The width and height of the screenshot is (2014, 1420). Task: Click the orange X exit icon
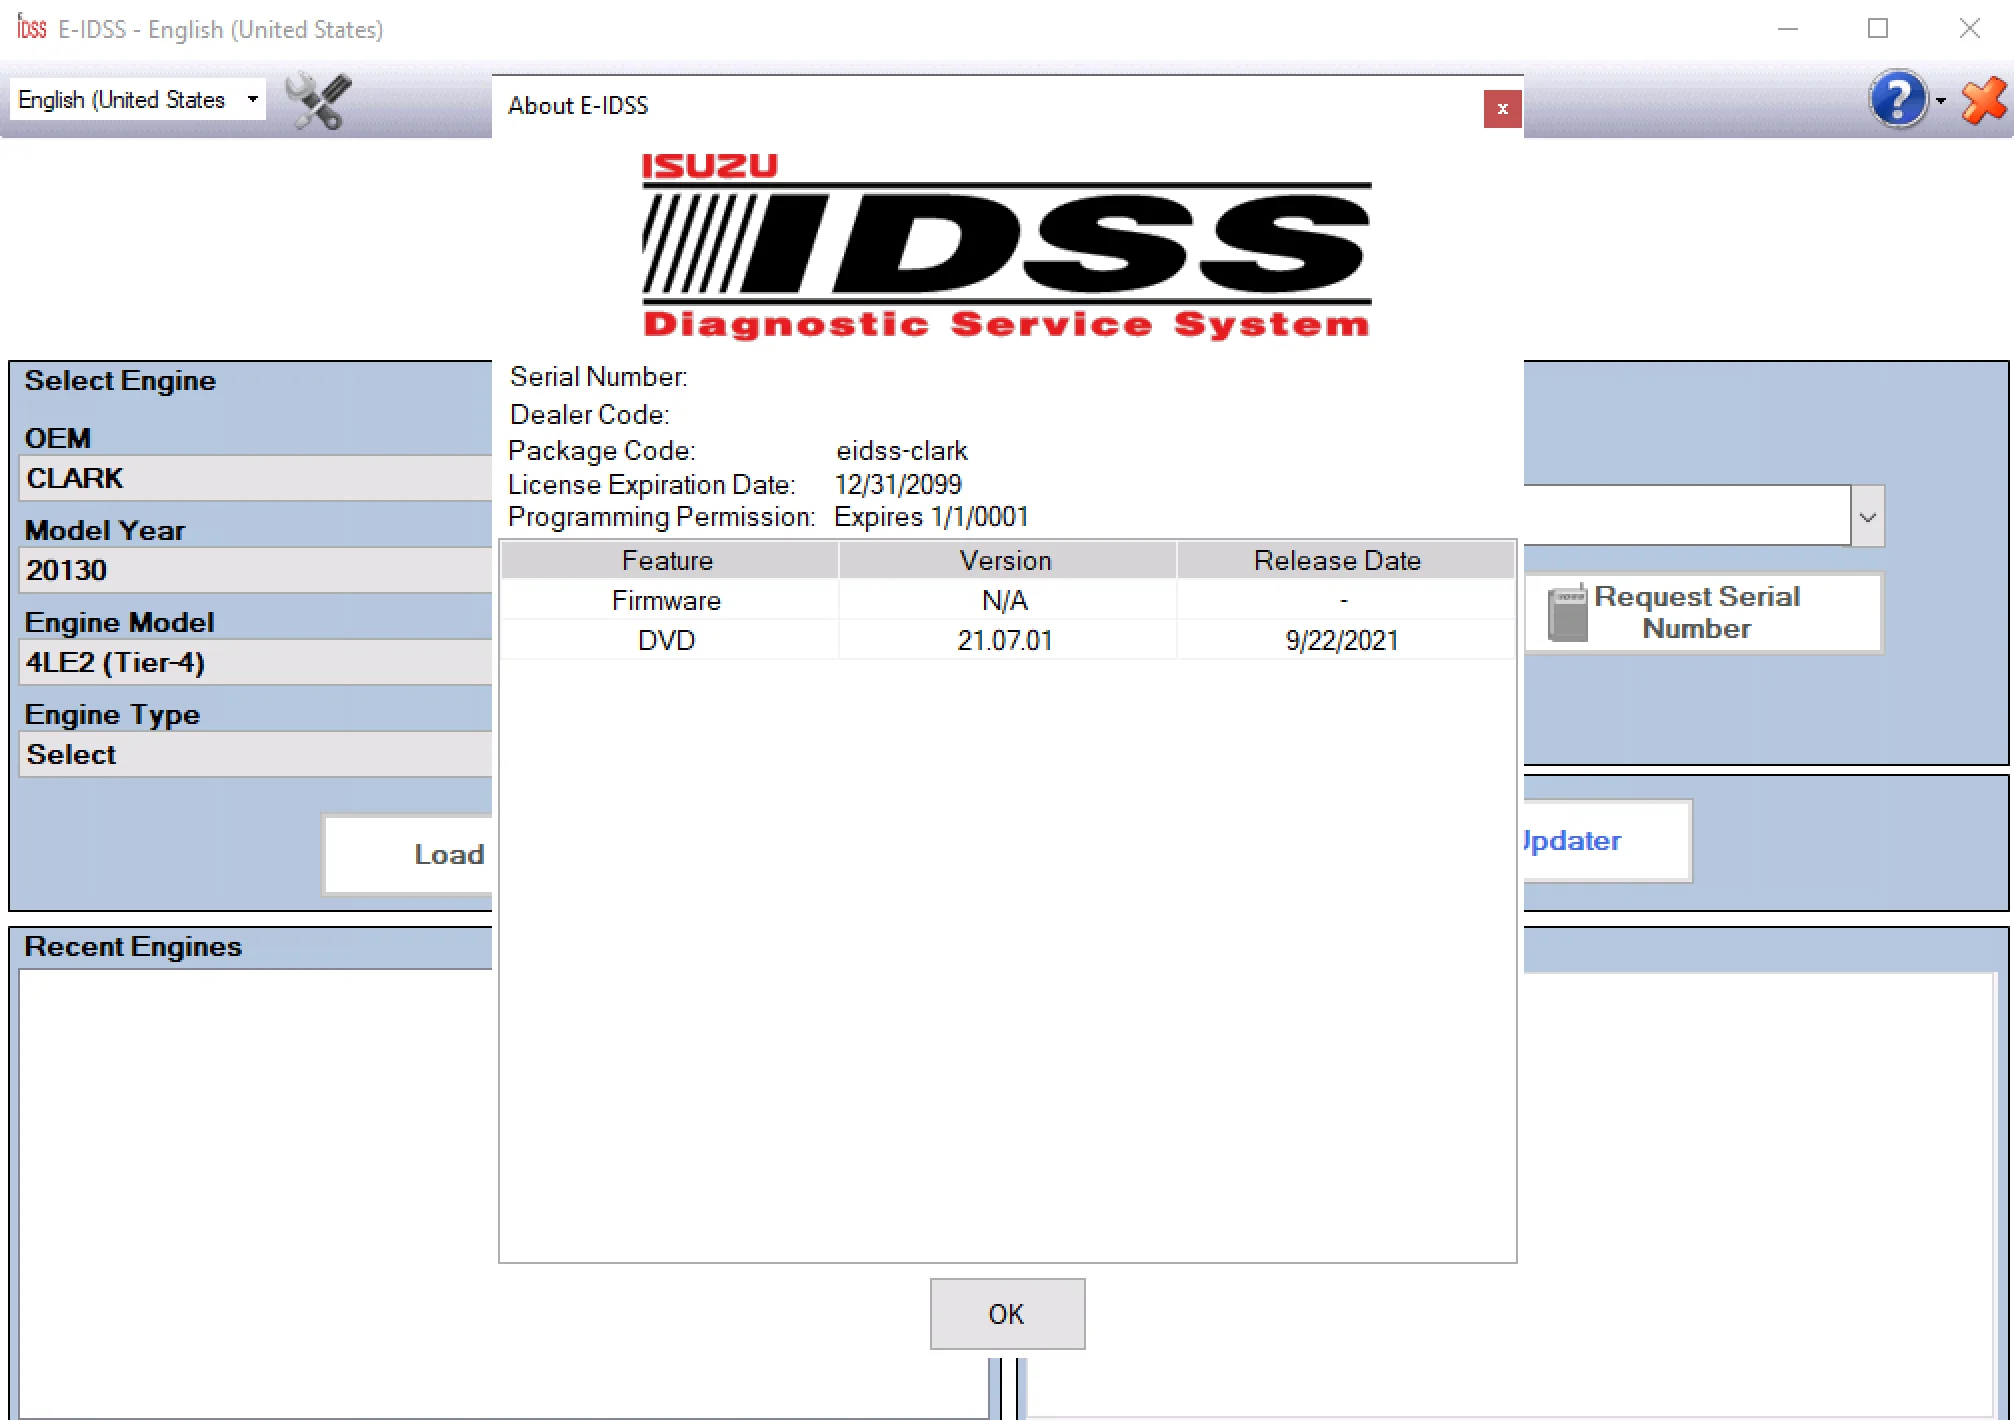[1983, 100]
